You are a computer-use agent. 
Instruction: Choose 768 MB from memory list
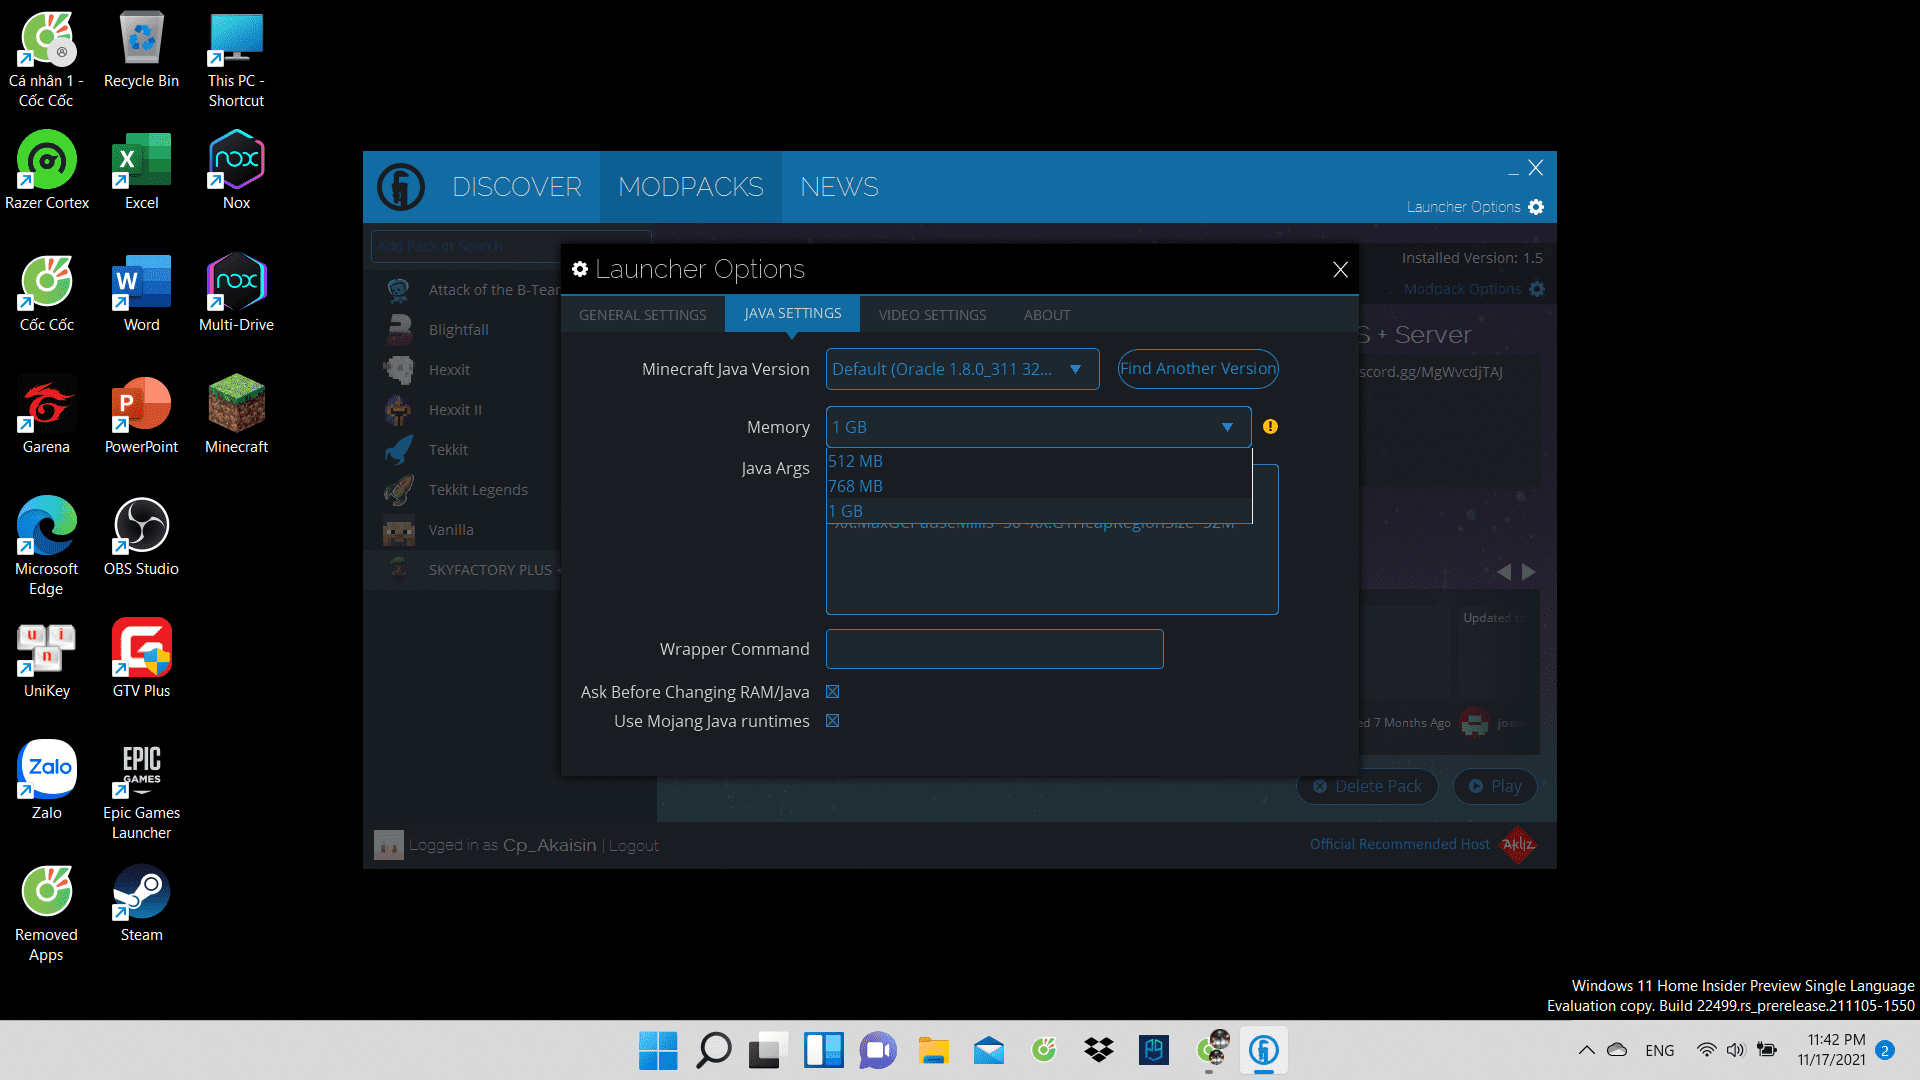(x=856, y=486)
